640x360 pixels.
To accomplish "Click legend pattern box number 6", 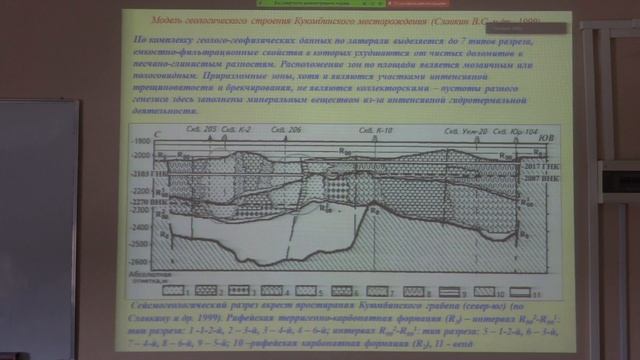I will (342, 291).
